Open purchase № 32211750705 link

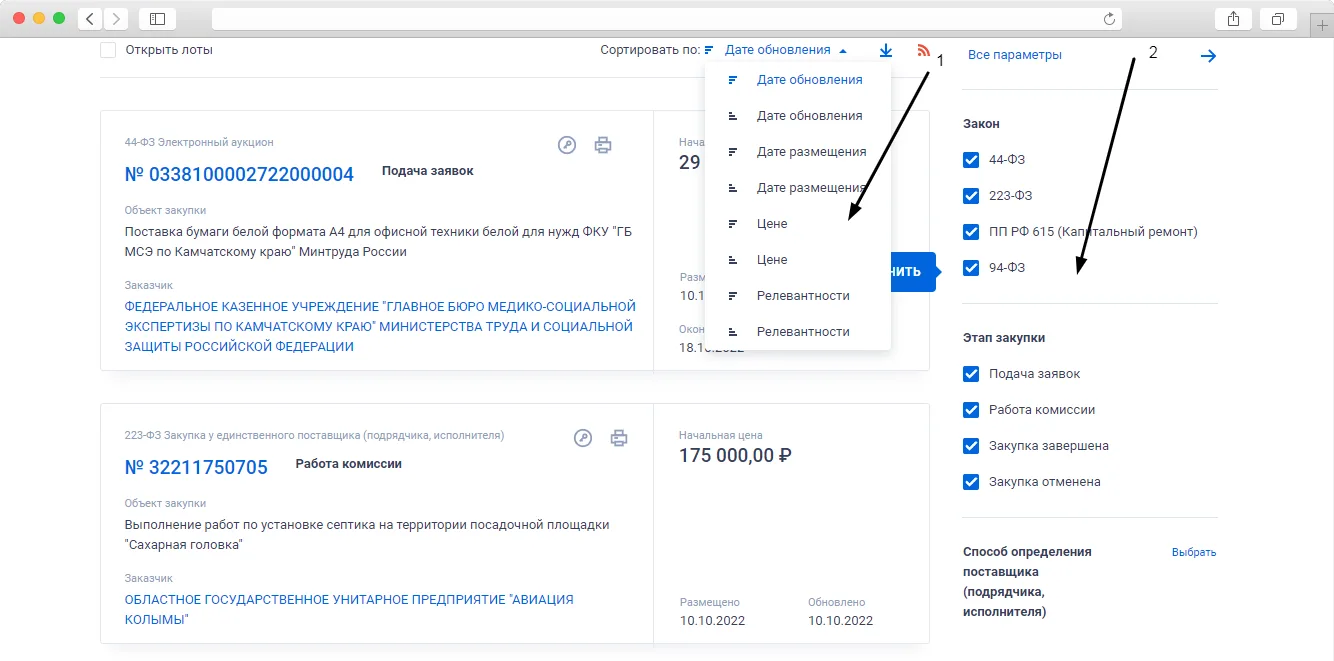coord(196,468)
